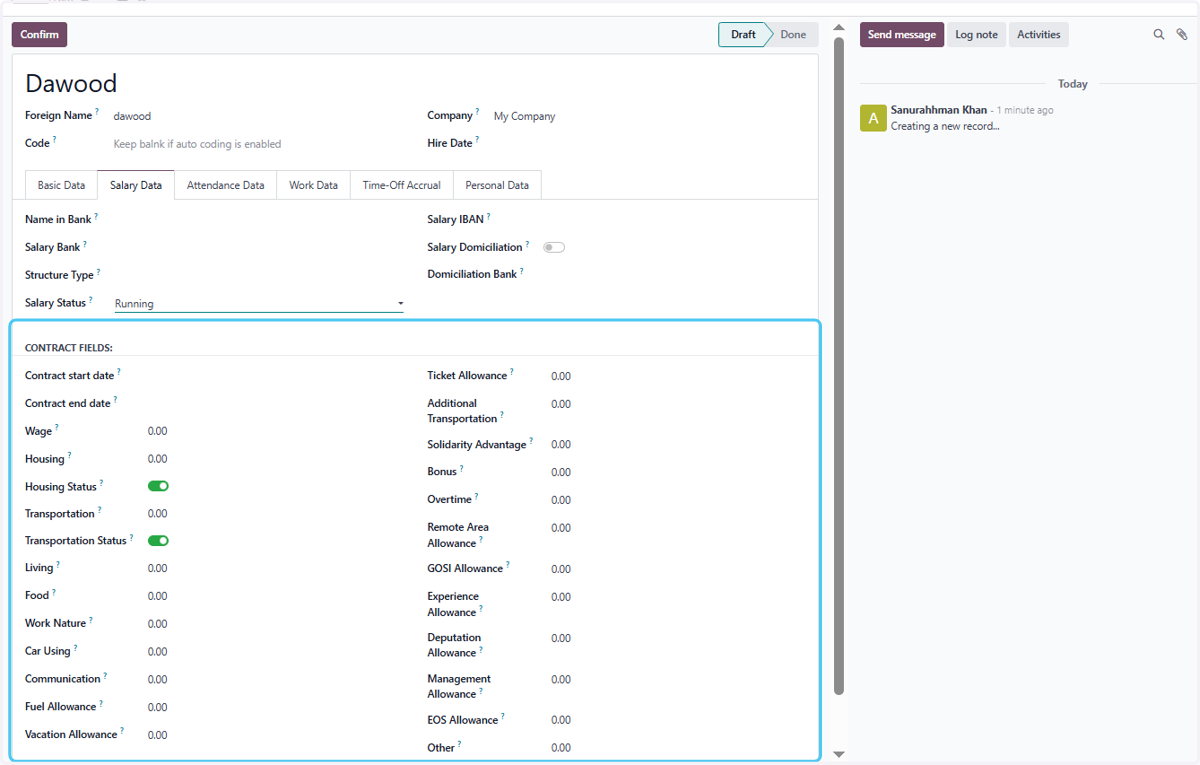Click help question mark beside Hire Date
The height and width of the screenshot is (765, 1200).
477,140
